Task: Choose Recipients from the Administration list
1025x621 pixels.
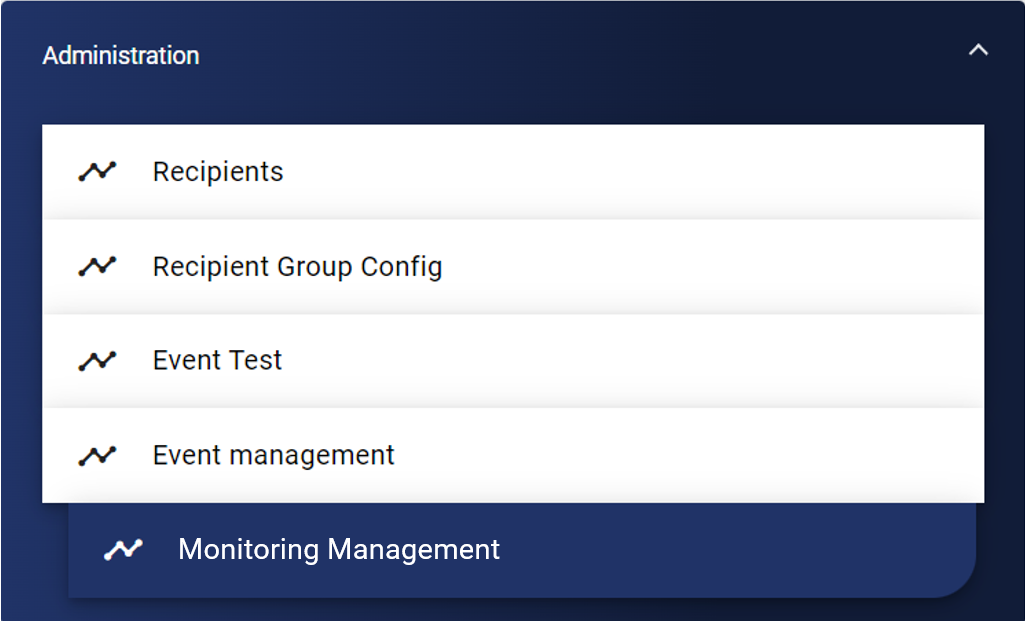Action: tap(512, 172)
